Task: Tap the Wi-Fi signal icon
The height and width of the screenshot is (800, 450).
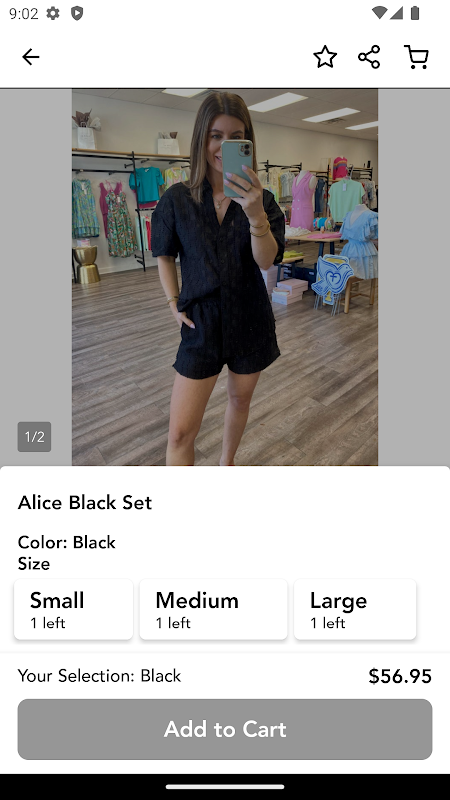Action: point(379,13)
